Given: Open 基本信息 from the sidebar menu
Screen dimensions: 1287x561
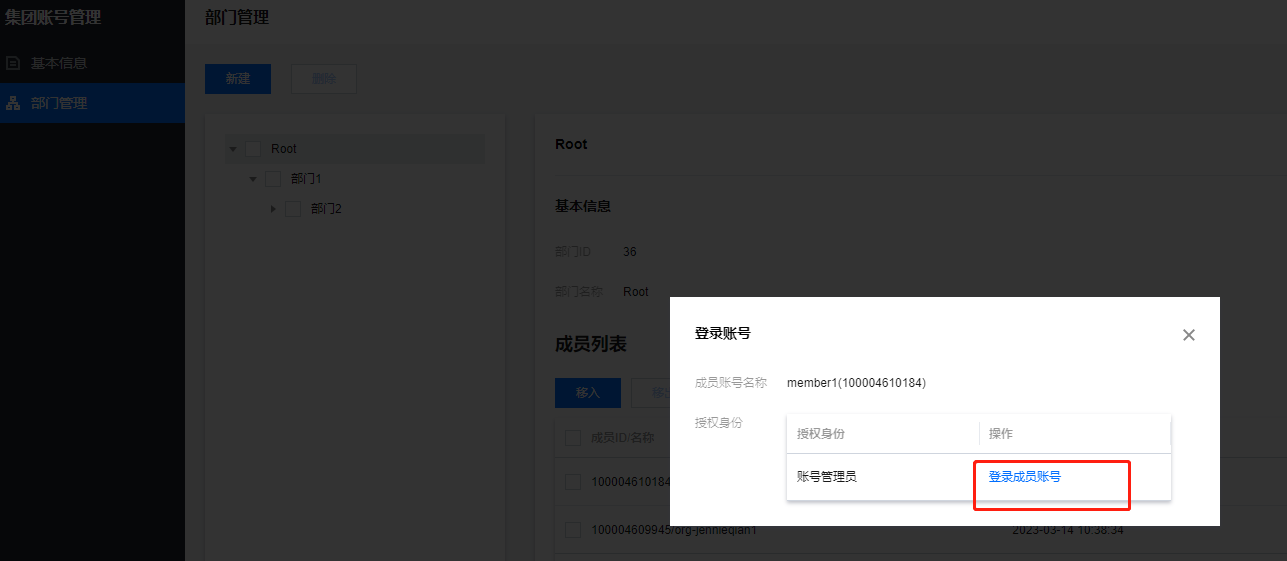Looking at the screenshot, I should pyautogui.click(x=58, y=63).
